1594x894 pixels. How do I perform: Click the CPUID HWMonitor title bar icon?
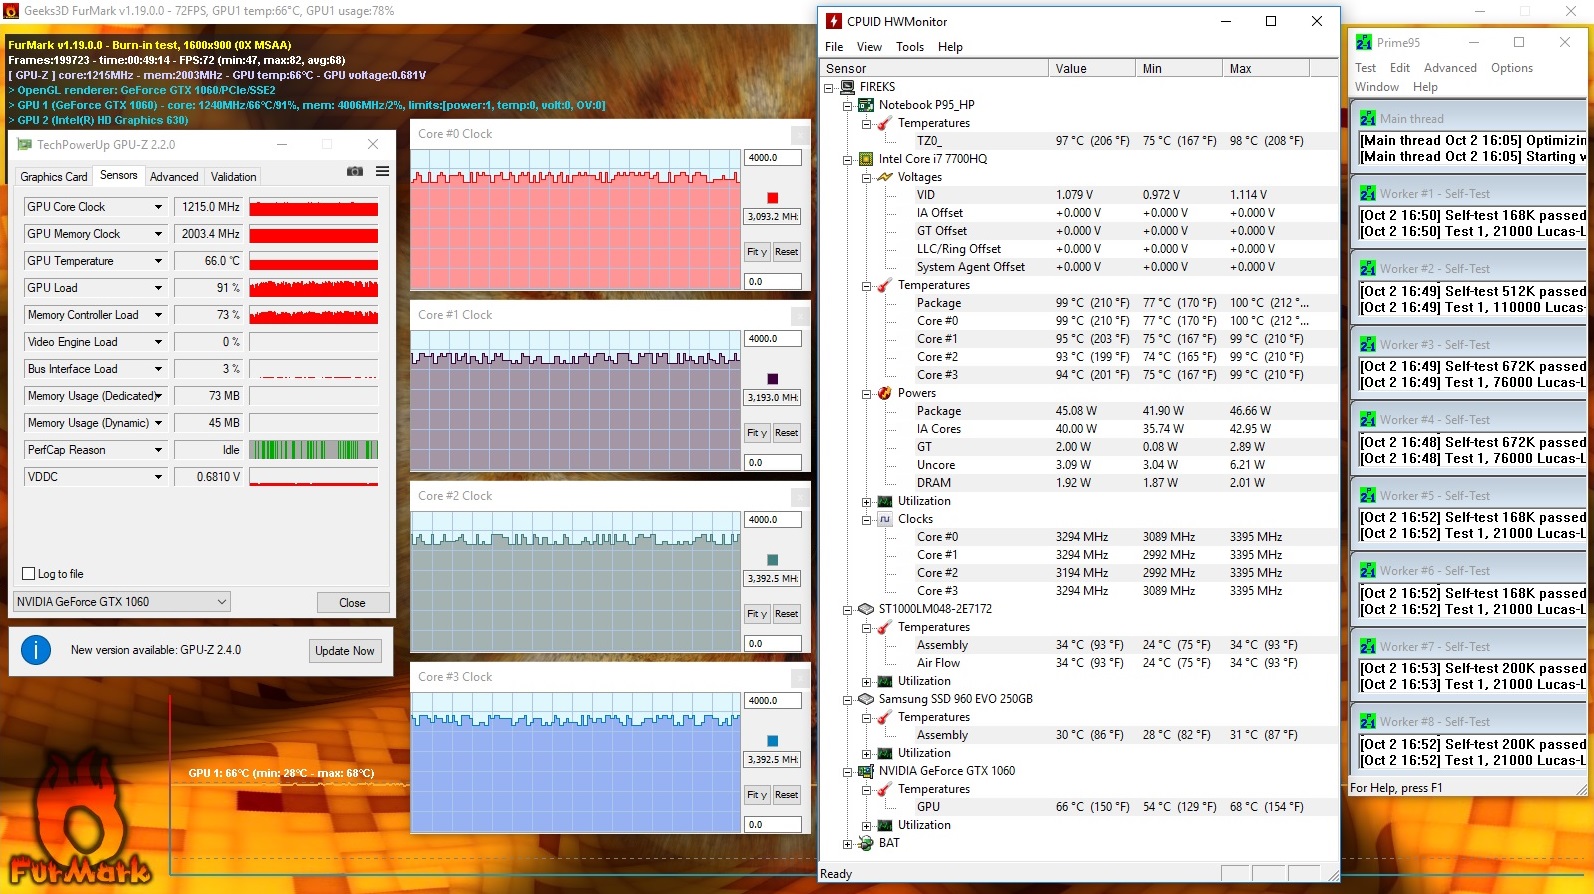point(834,21)
